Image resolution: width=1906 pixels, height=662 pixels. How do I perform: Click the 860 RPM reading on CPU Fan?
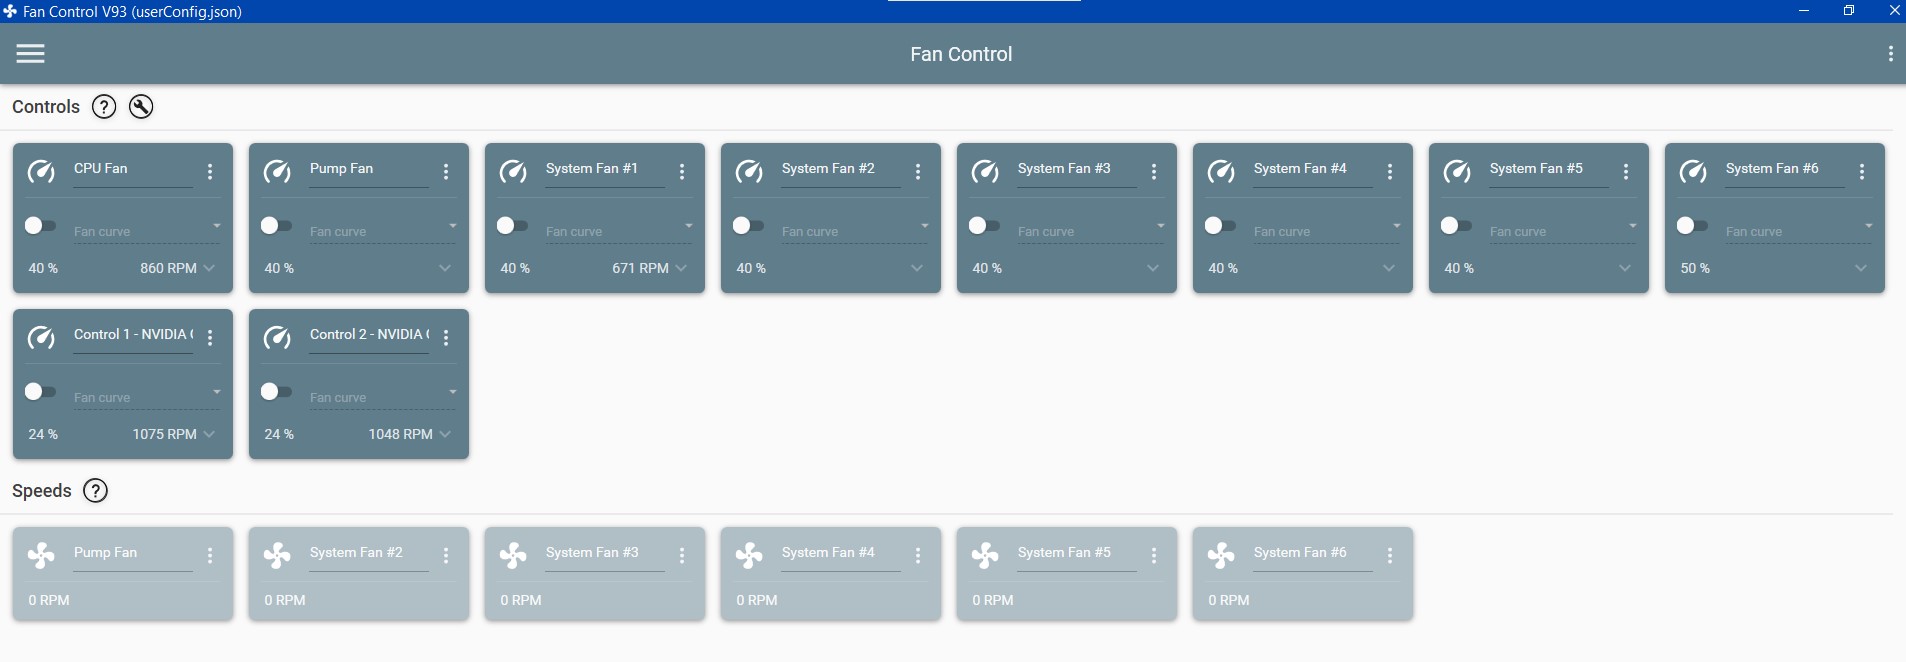(x=168, y=268)
